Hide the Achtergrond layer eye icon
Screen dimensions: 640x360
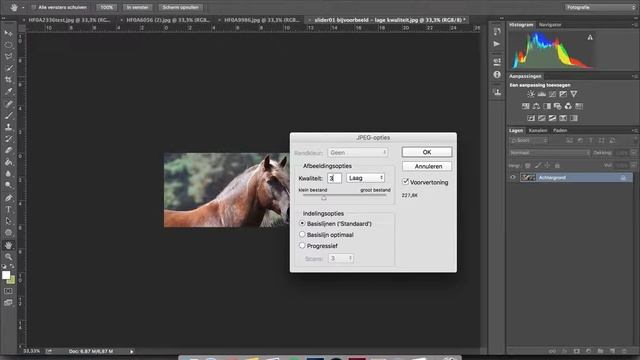pos(513,178)
